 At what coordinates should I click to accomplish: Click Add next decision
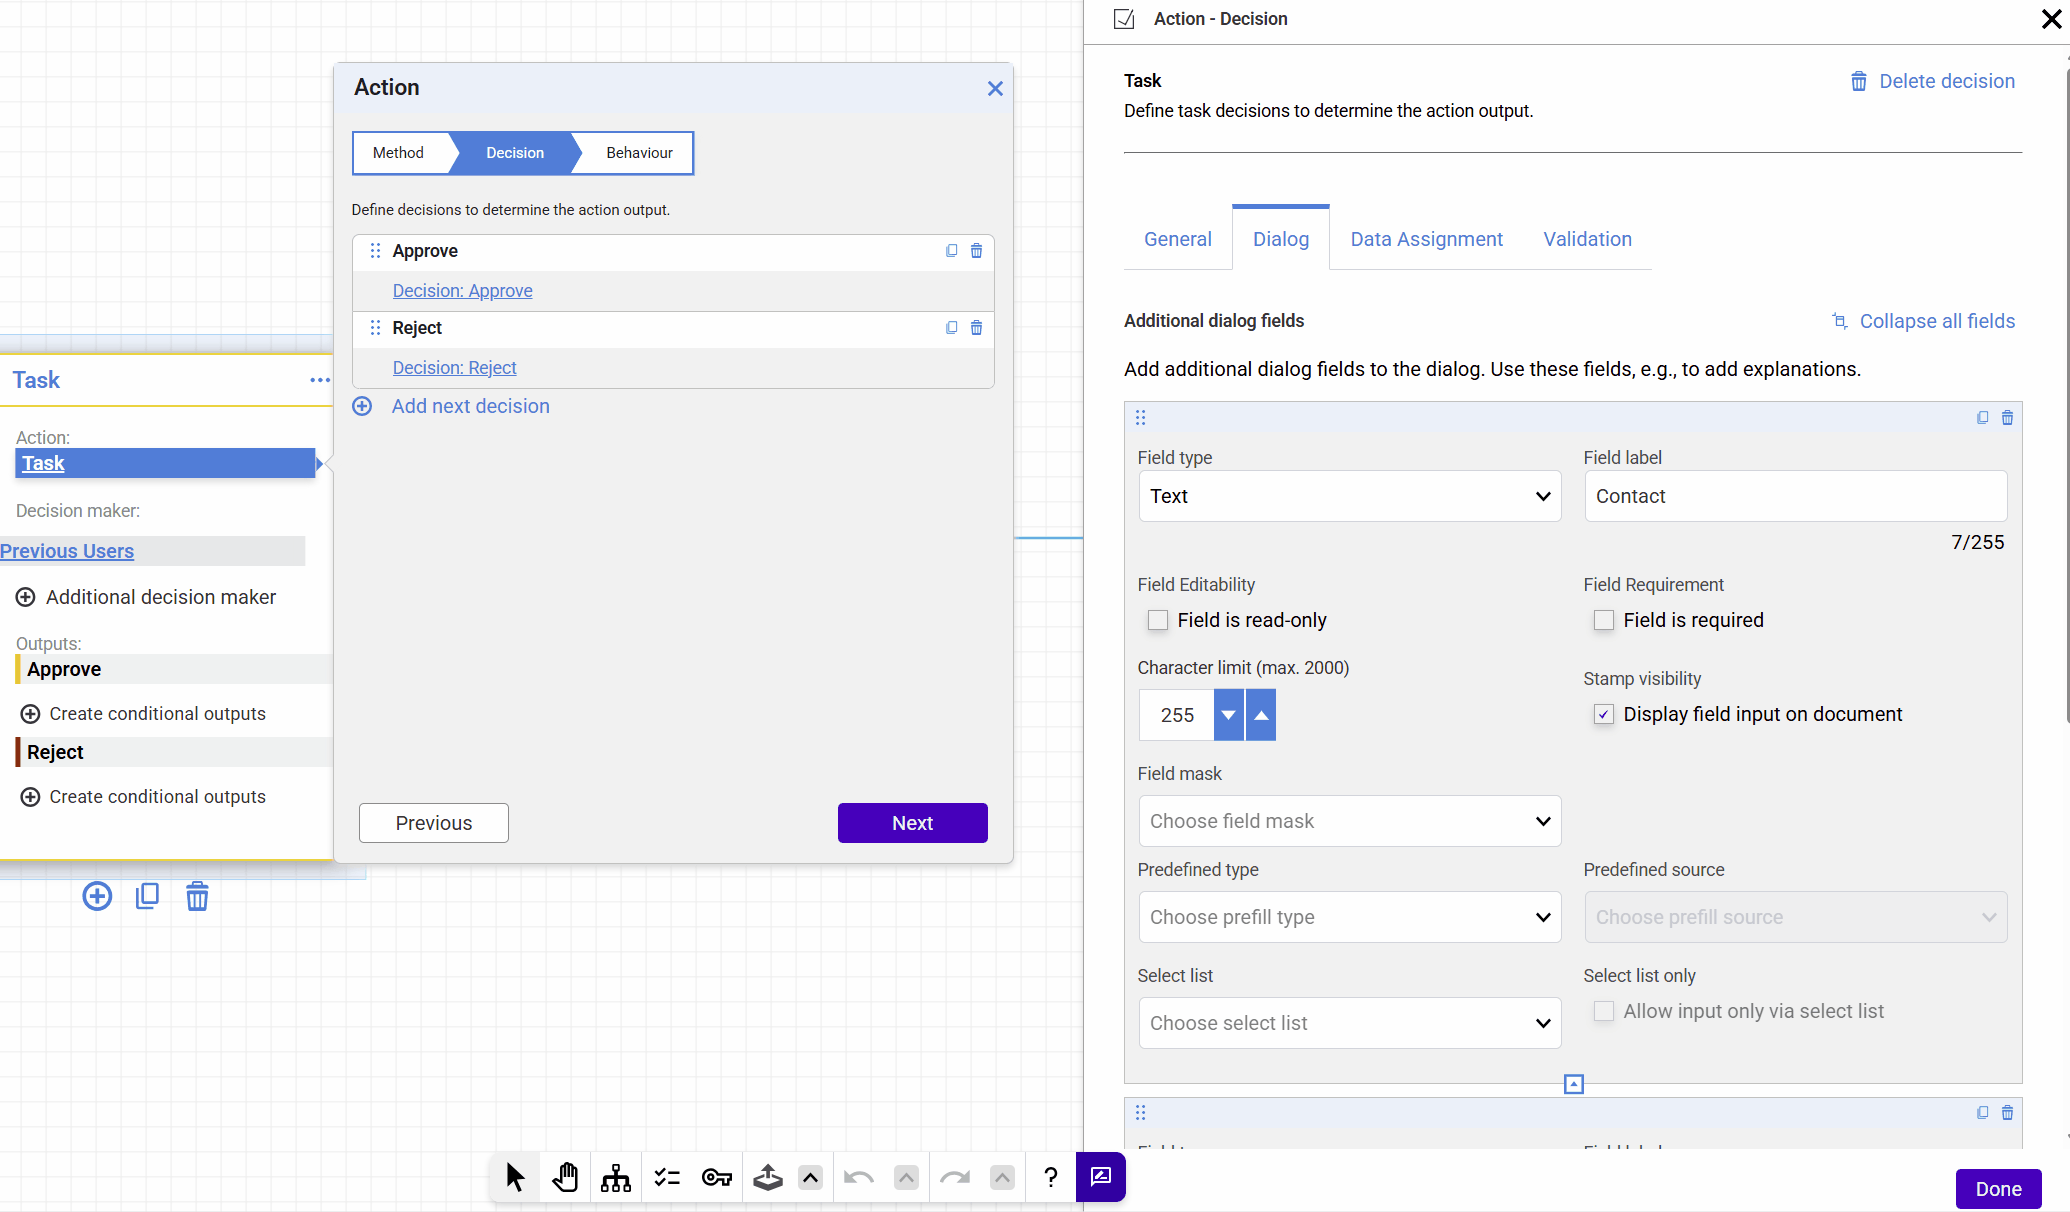point(451,406)
